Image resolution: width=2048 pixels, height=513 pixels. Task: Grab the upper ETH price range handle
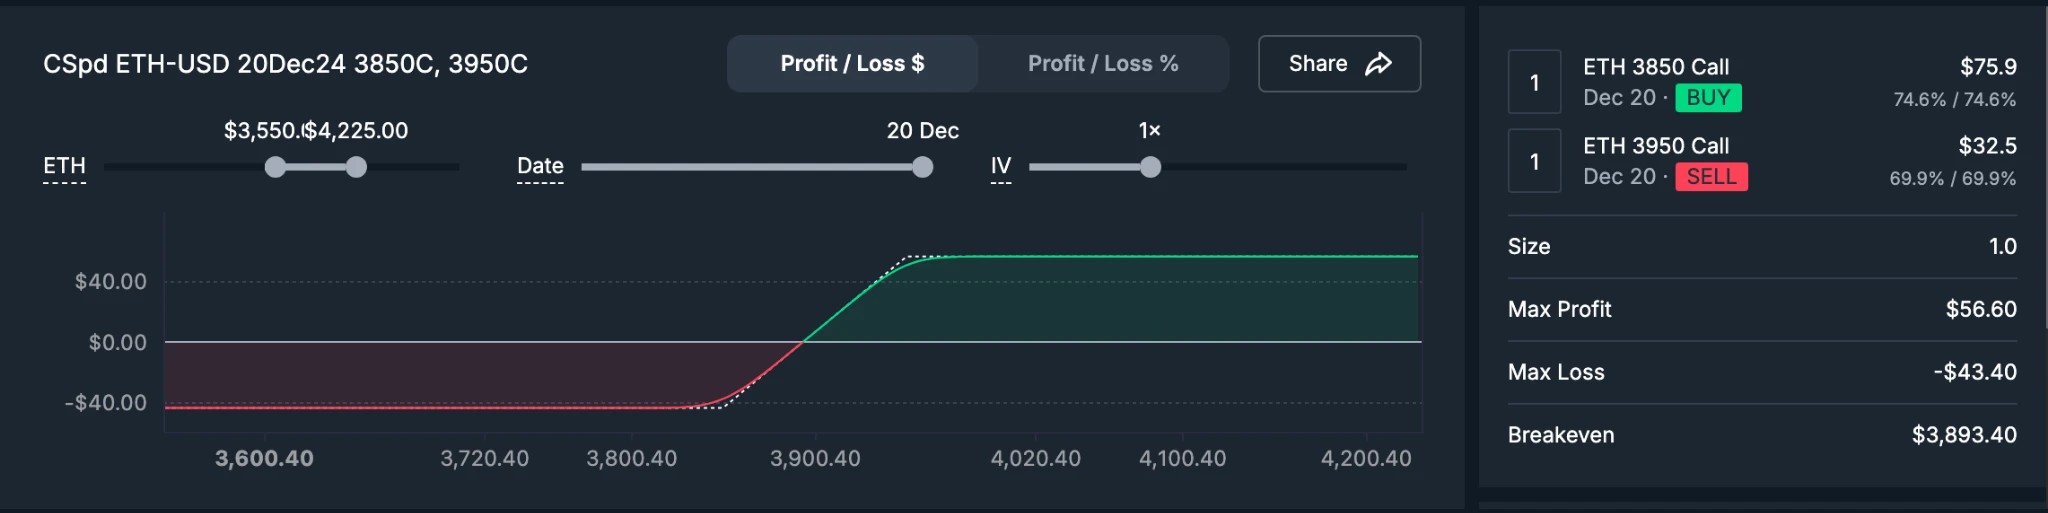click(x=356, y=167)
